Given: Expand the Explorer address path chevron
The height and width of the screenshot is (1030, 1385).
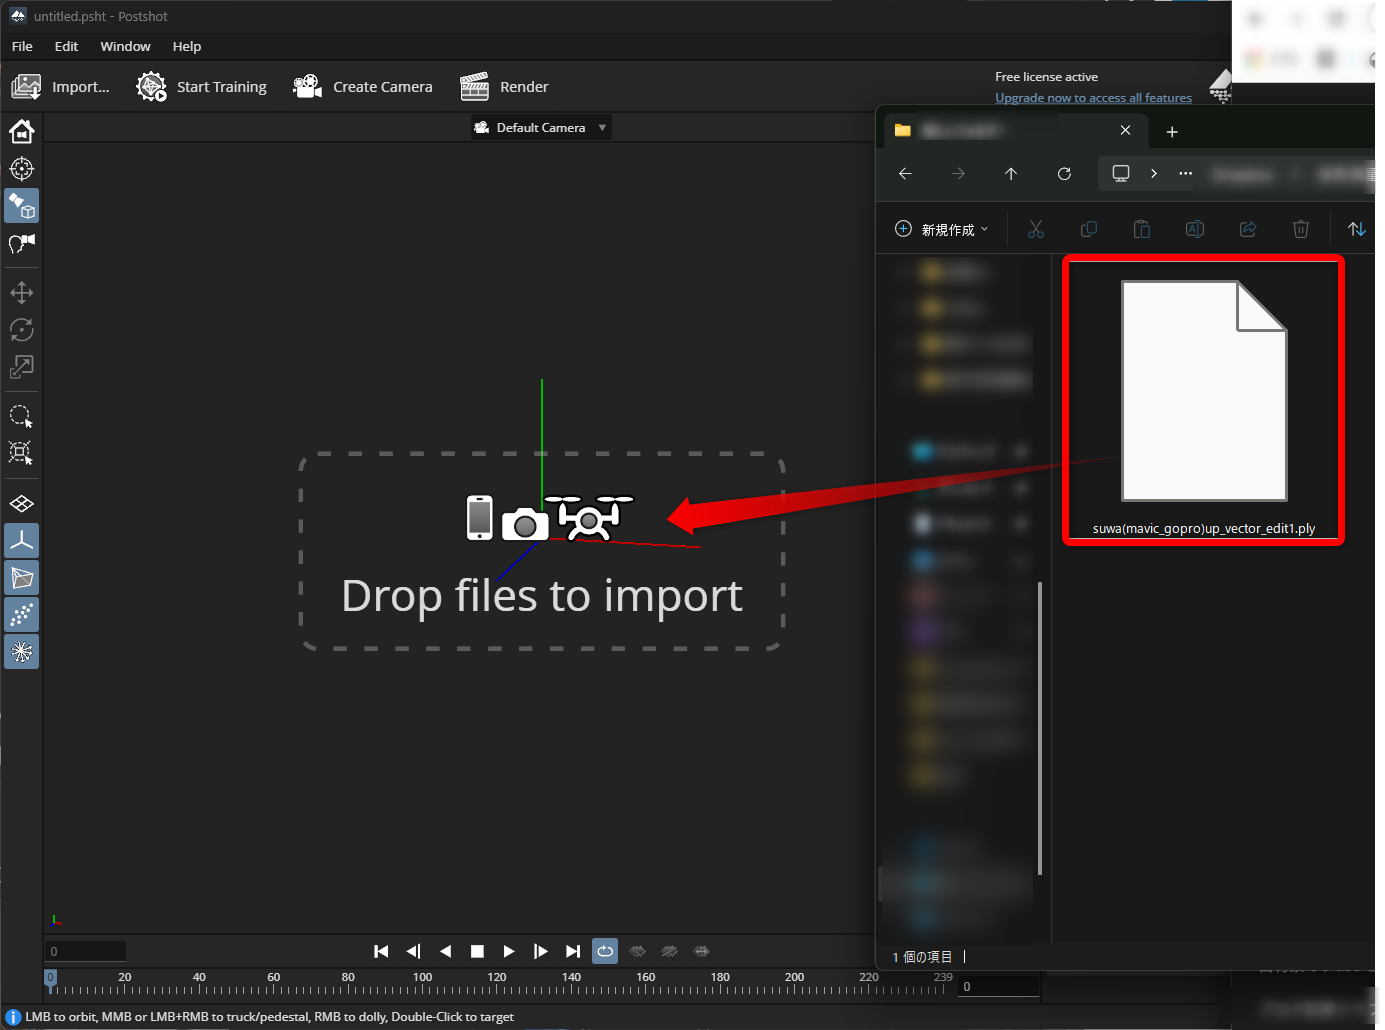Looking at the screenshot, I should pos(1154,173).
